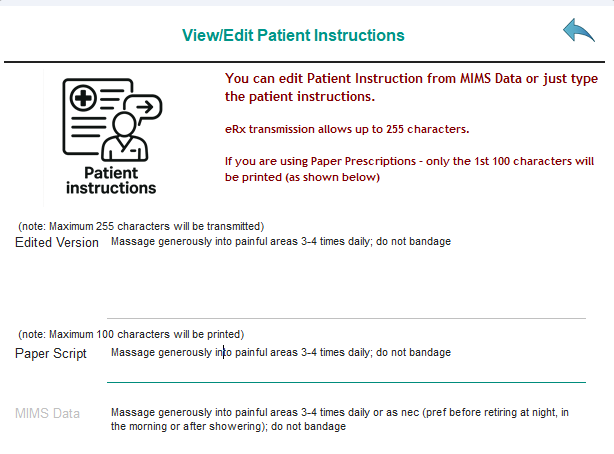Image resolution: width=614 pixels, height=454 pixels.
Task: Click the "Paper Script" label
Action: pos(51,353)
